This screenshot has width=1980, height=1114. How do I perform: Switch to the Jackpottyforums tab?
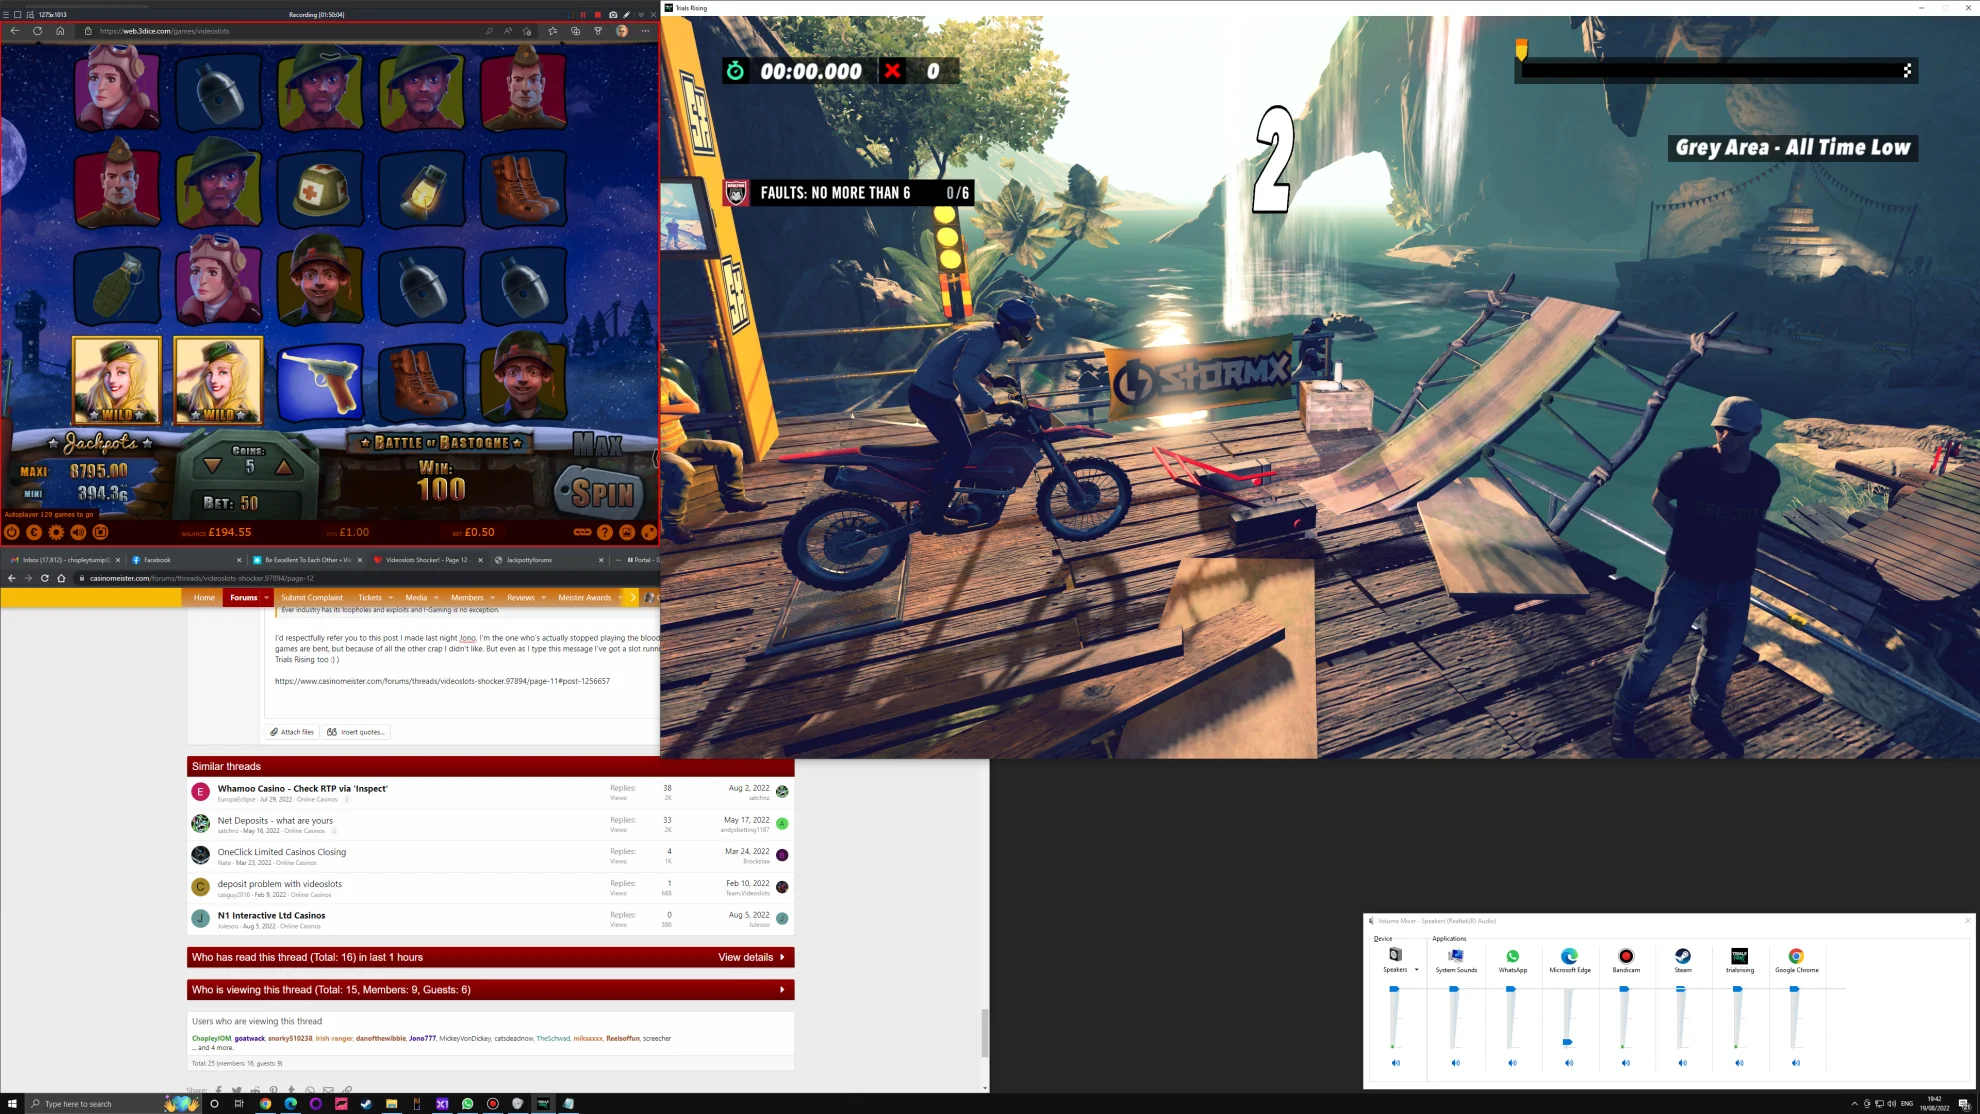coord(549,560)
